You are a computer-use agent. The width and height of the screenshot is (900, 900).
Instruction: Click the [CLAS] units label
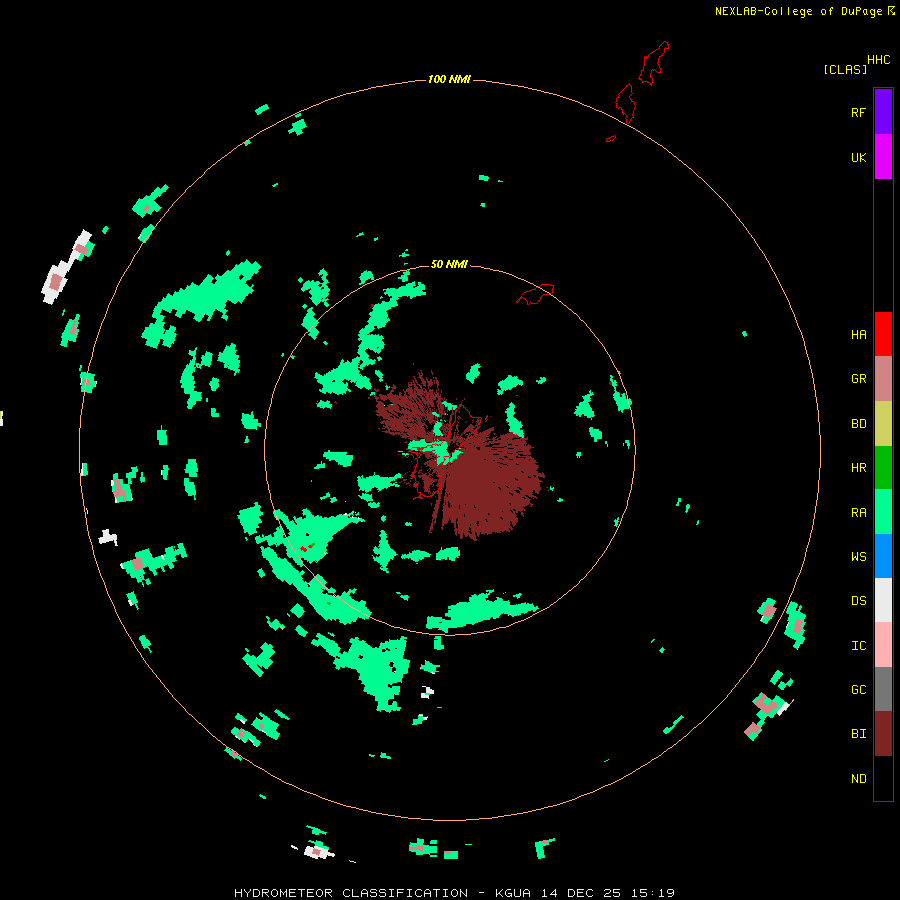tap(845, 69)
